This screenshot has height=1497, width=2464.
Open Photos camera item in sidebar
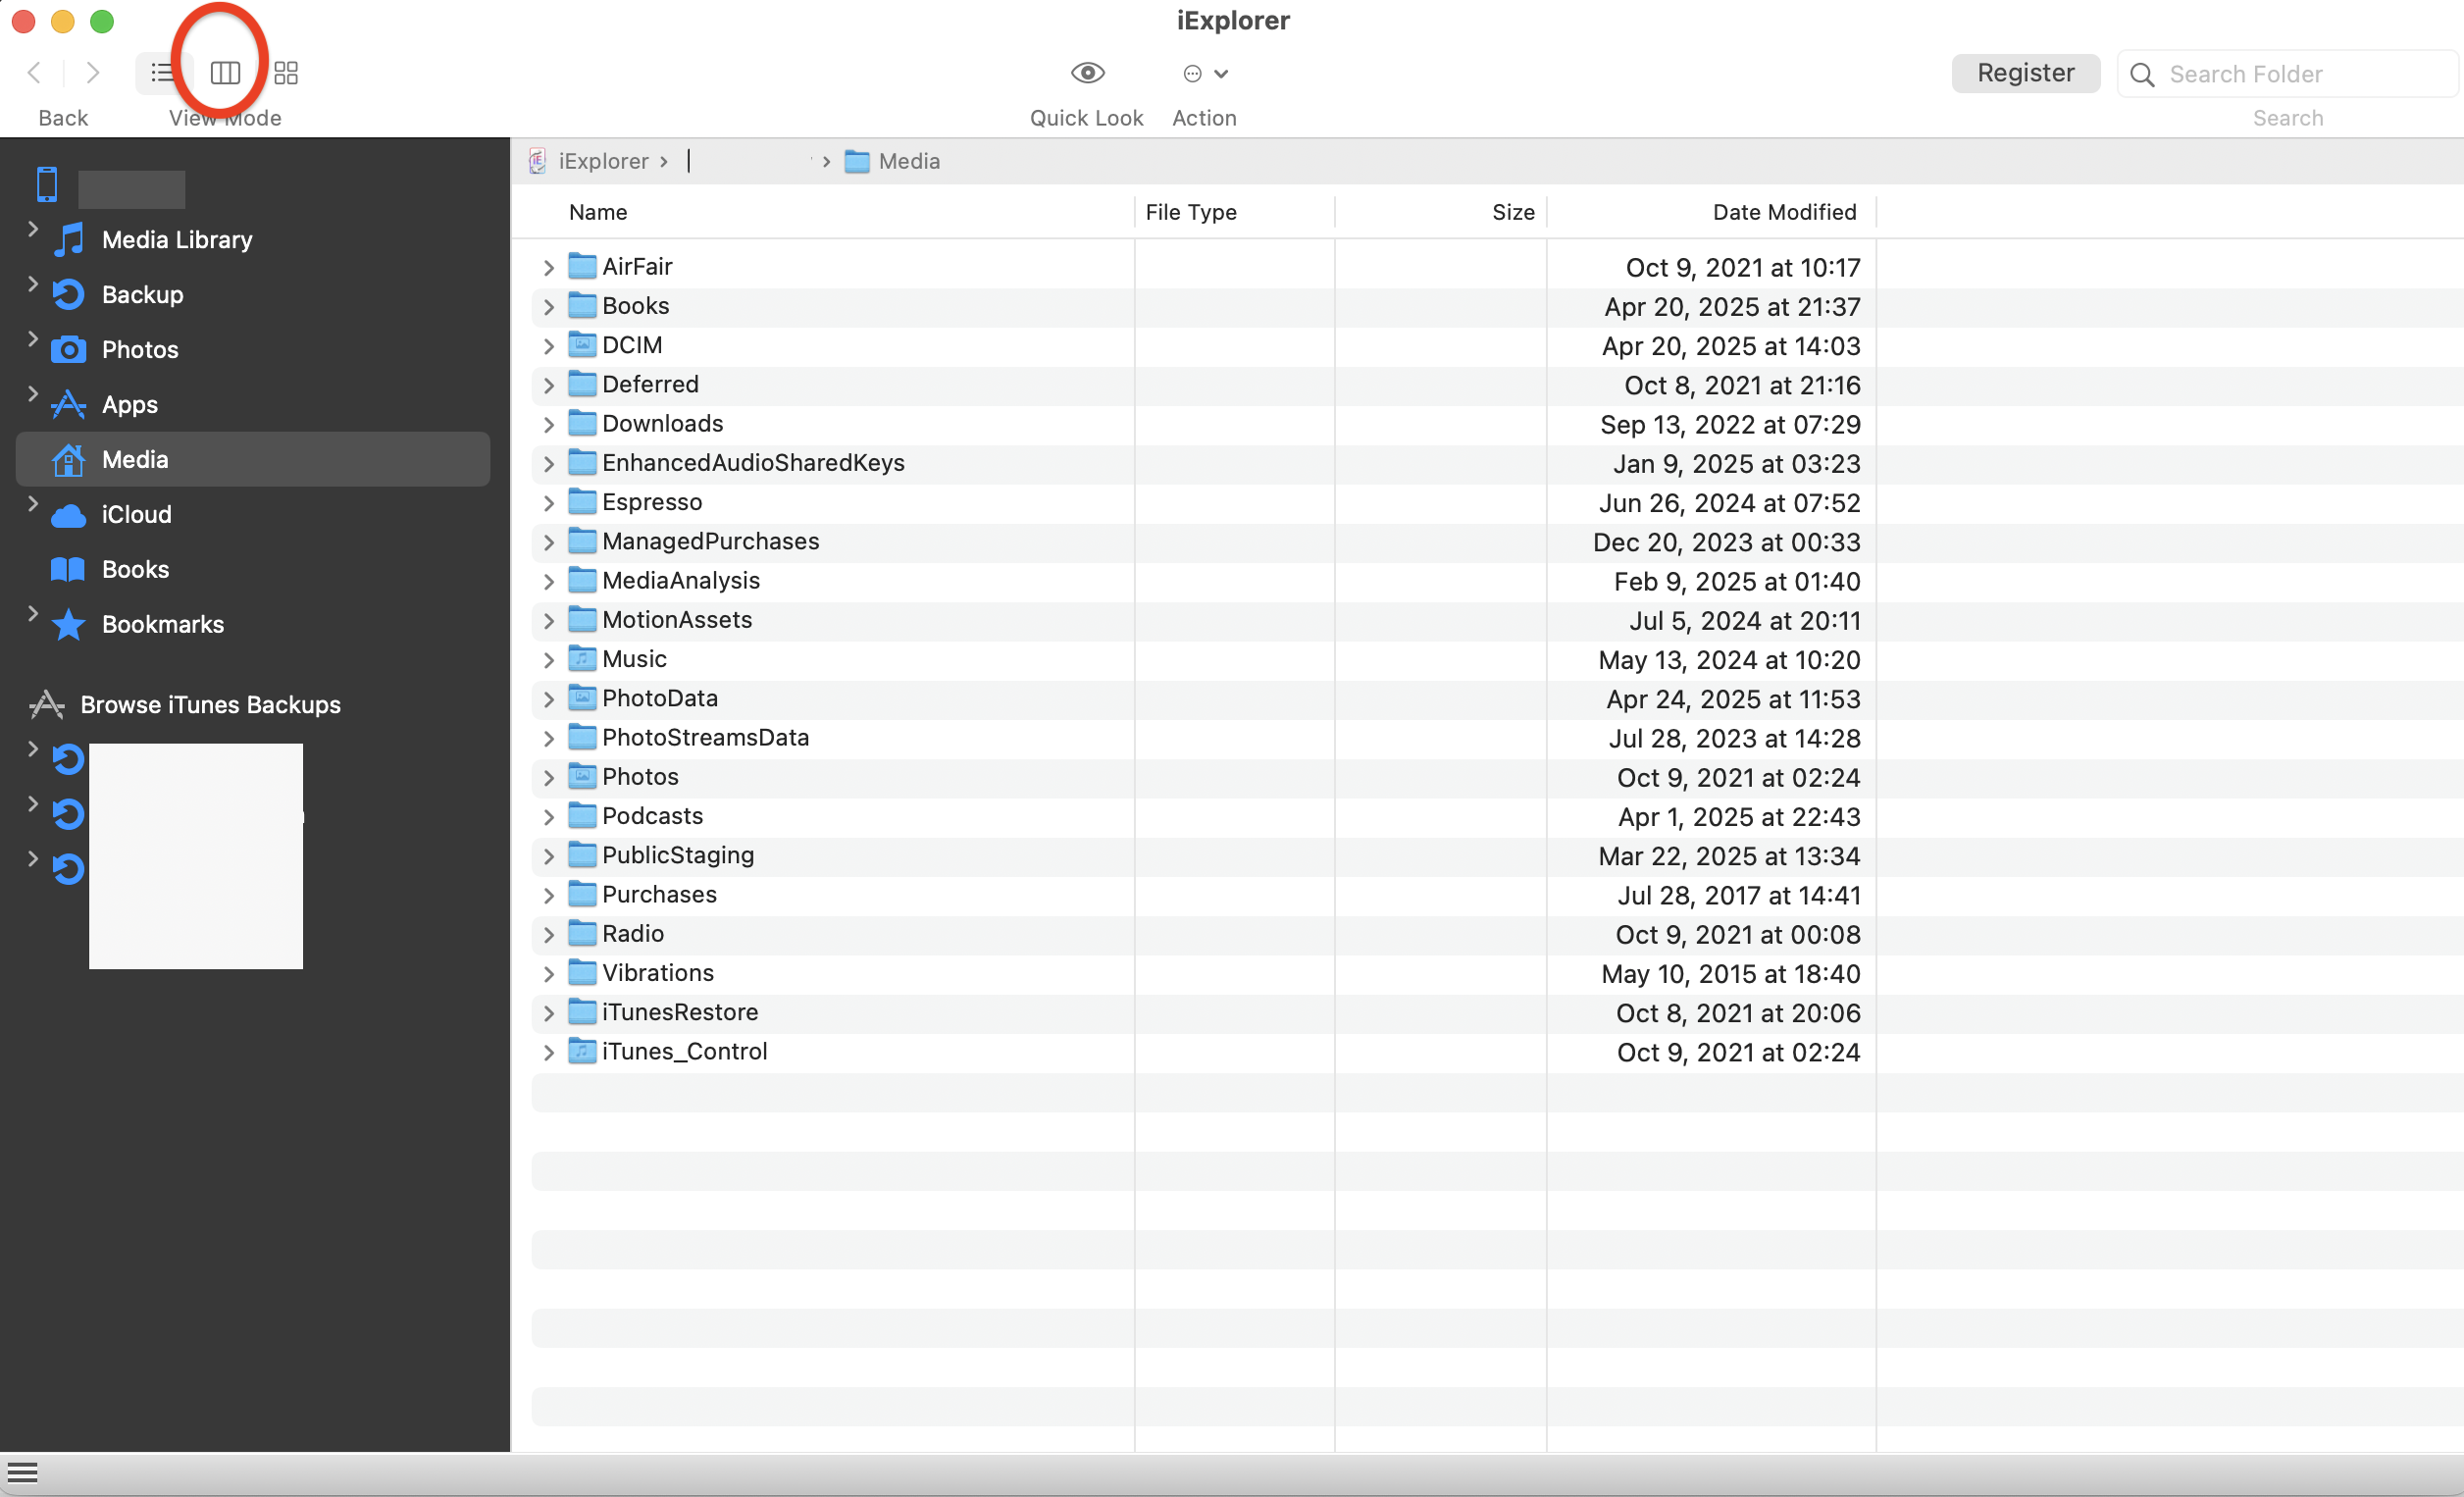coord(140,350)
